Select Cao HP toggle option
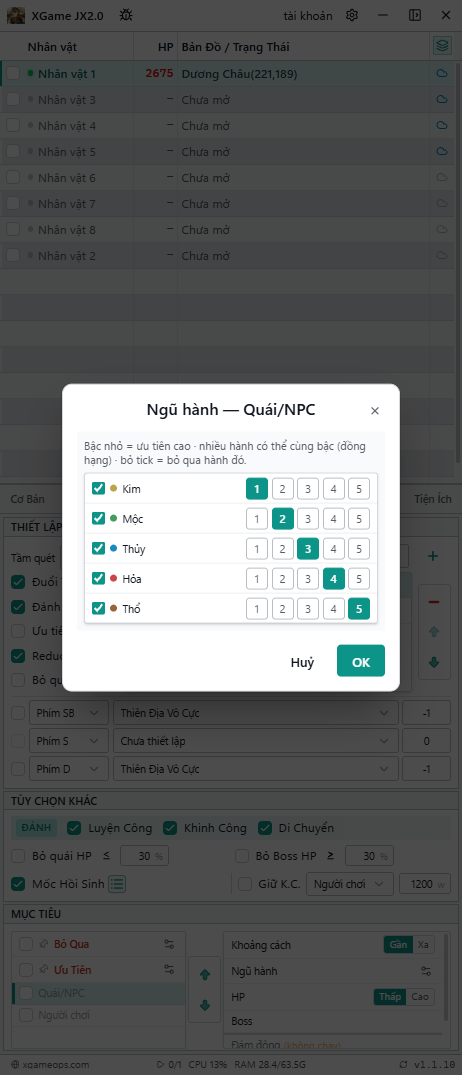Image resolution: width=462 pixels, height=1075 pixels. (420, 996)
